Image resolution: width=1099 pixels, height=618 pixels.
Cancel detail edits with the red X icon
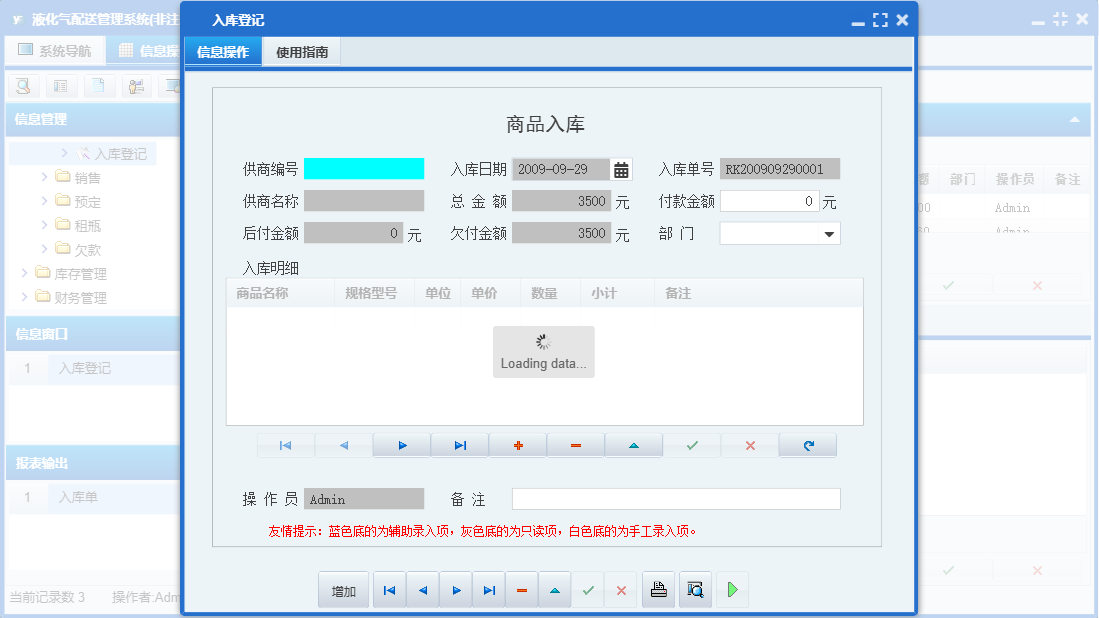750,445
